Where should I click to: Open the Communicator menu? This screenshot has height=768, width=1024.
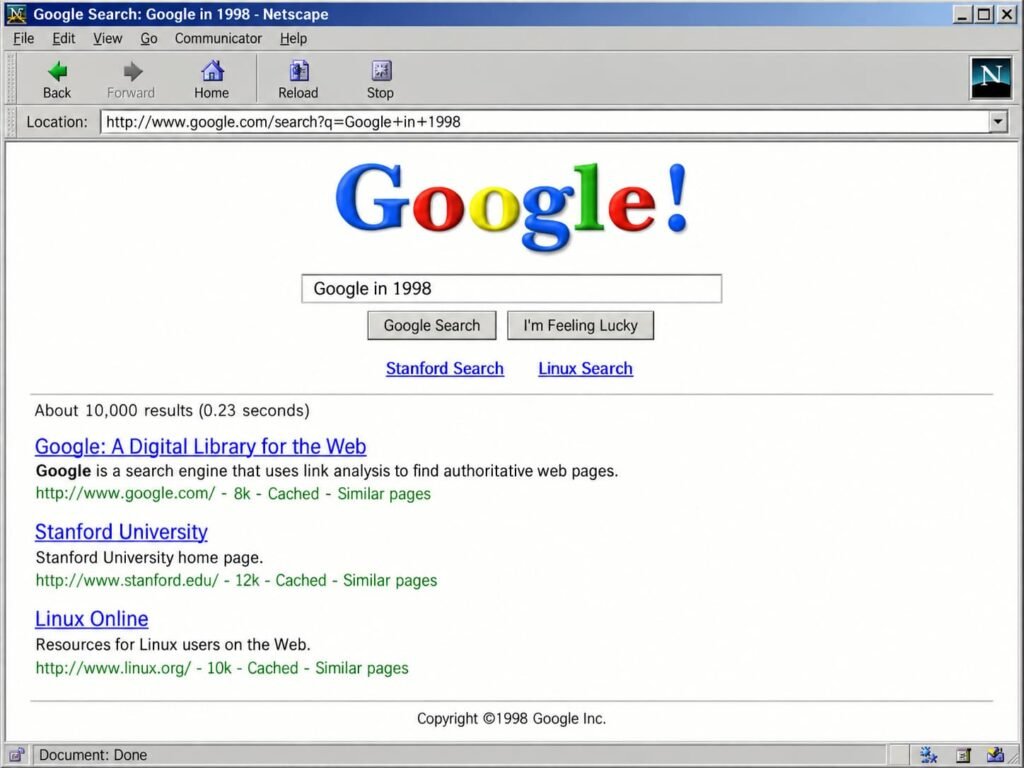point(218,39)
